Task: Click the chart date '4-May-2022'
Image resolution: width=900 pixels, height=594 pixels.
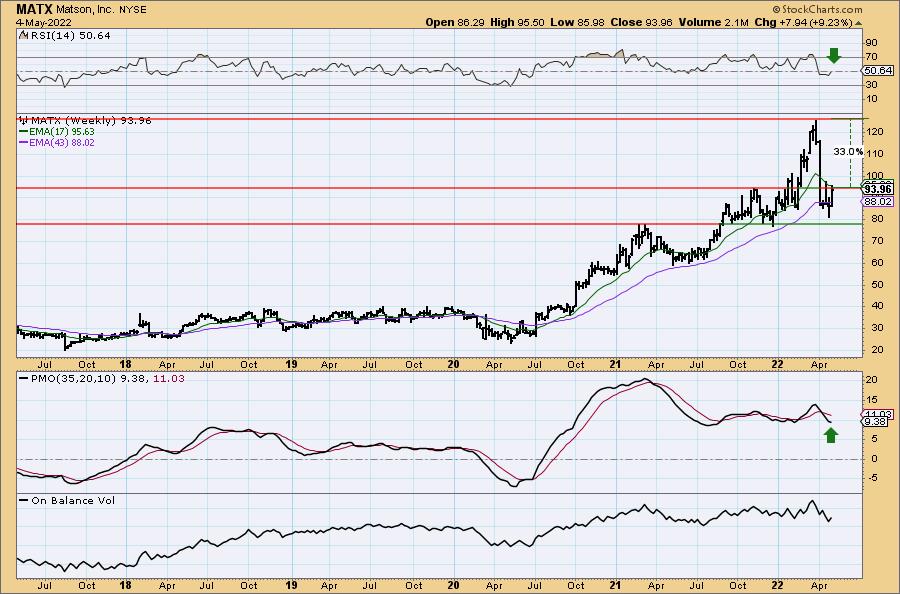Action: click(44, 22)
